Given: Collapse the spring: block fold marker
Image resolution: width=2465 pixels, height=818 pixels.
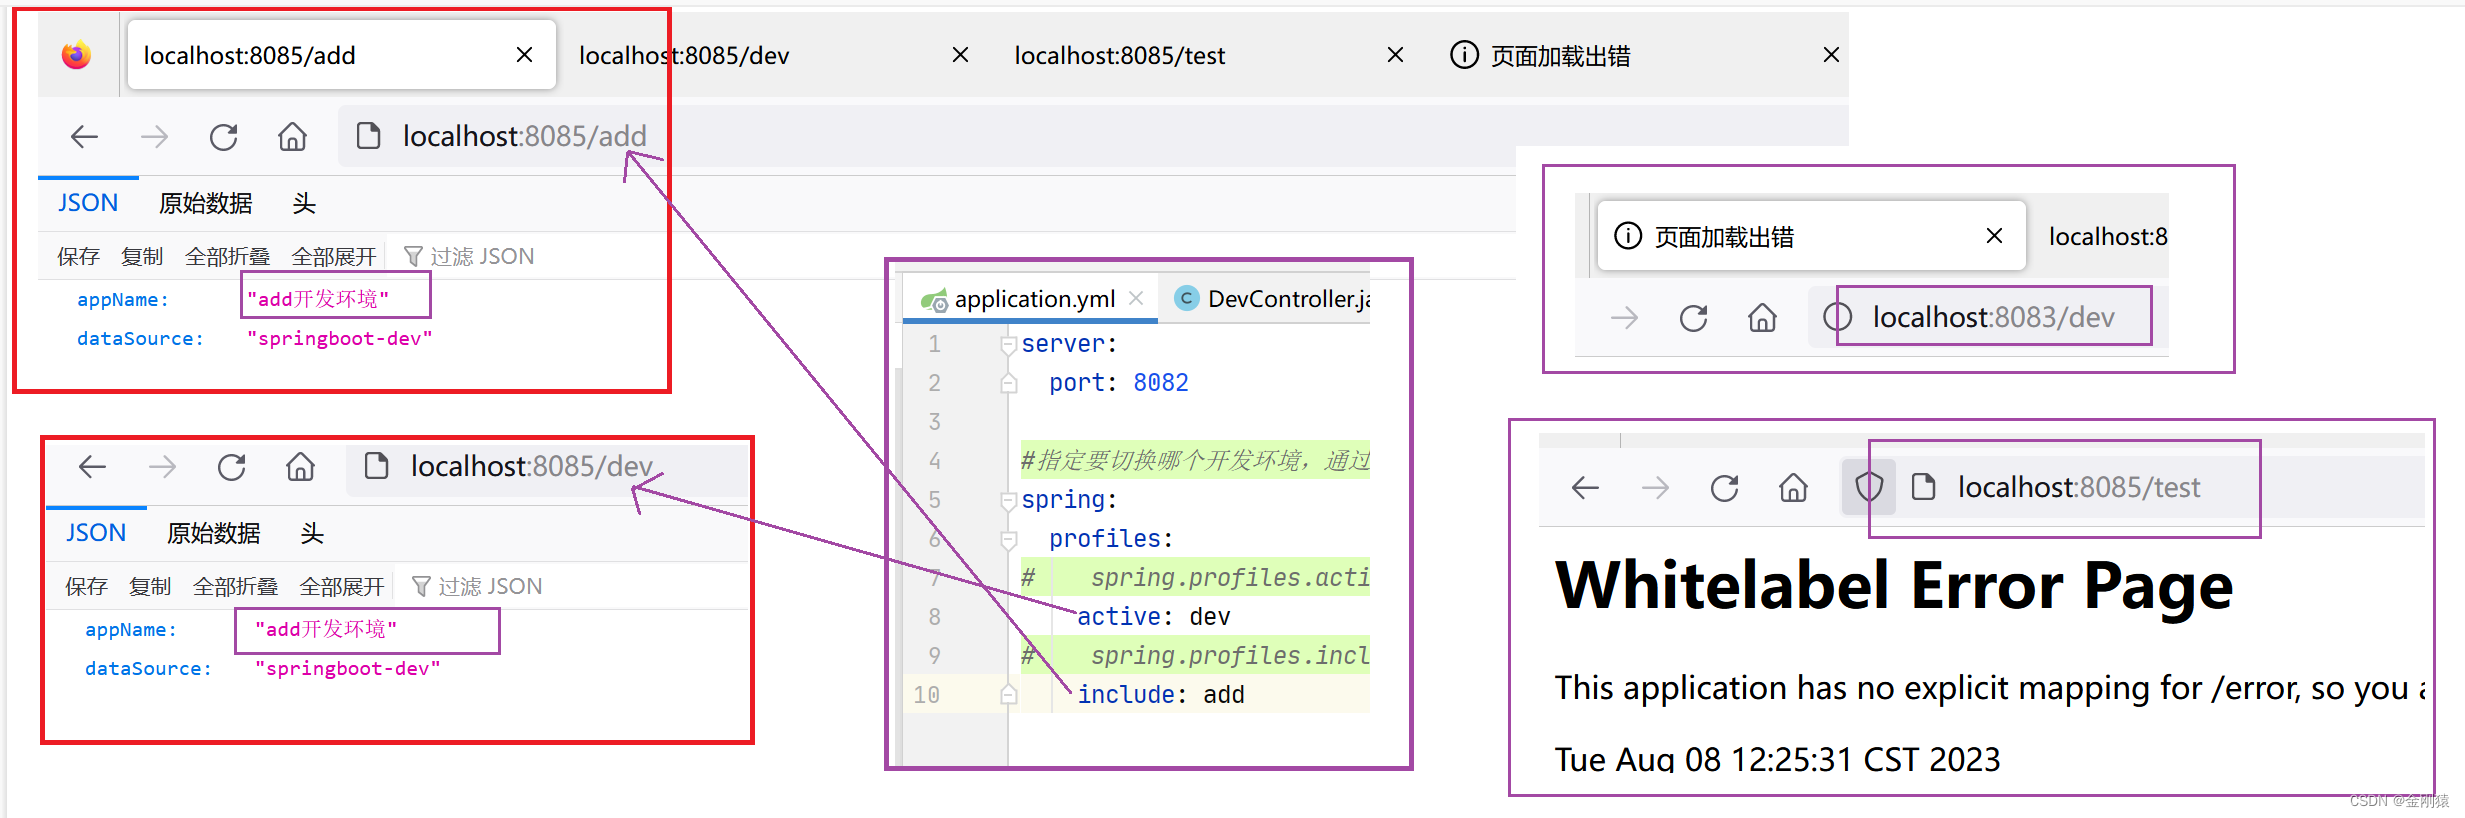Looking at the screenshot, I should [1009, 501].
